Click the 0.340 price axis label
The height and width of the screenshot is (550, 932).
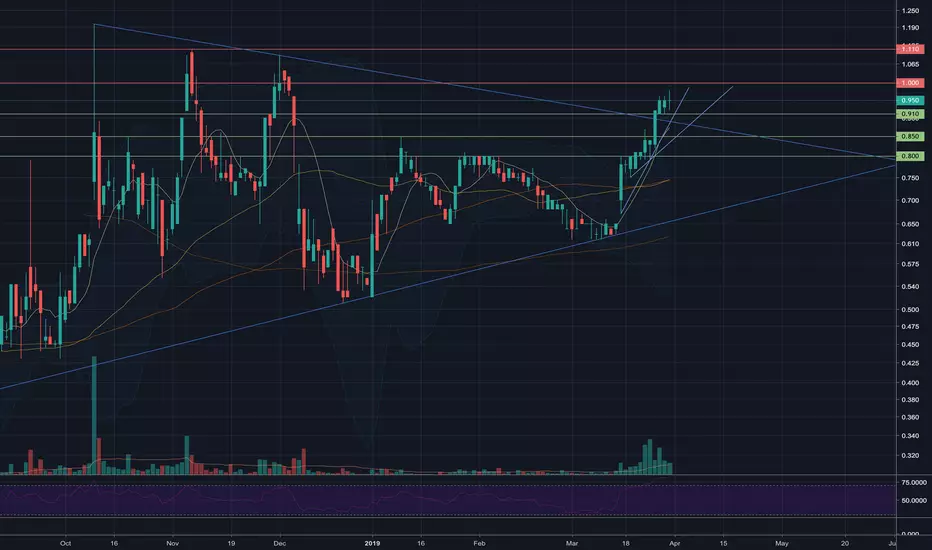pyautogui.click(x=910, y=436)
